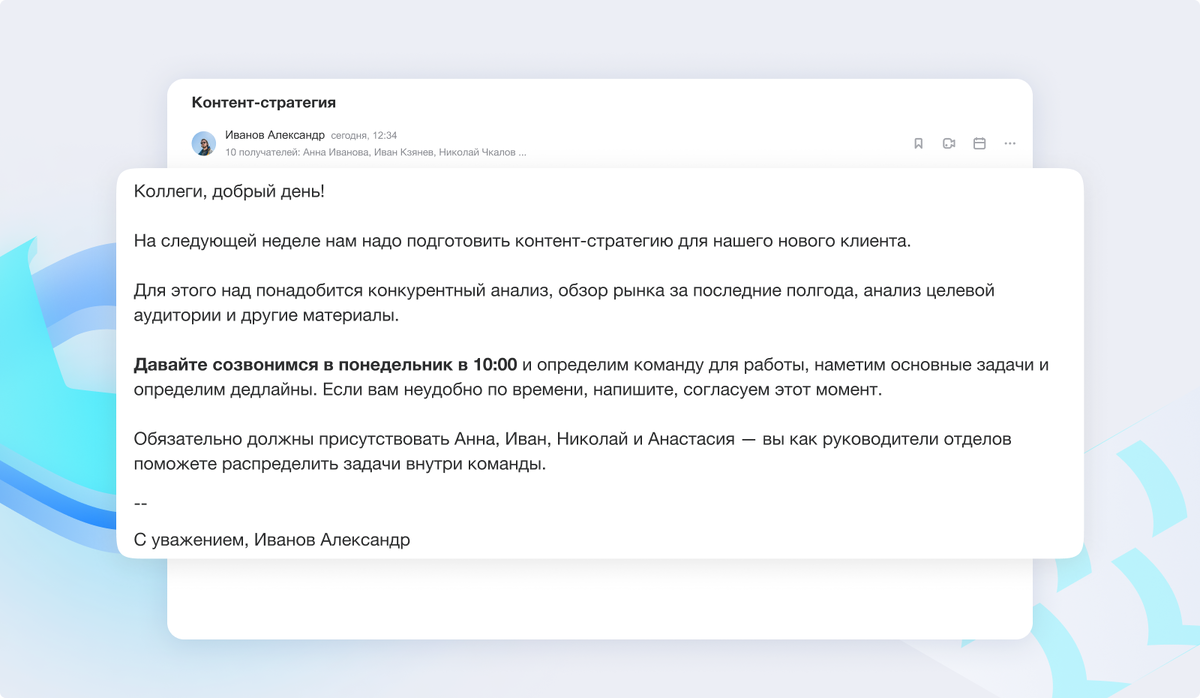Viewport: 1200px width, 698px height.
Task: Select the calendar icon to schedule the meeting
Action: tap(978, 143)
